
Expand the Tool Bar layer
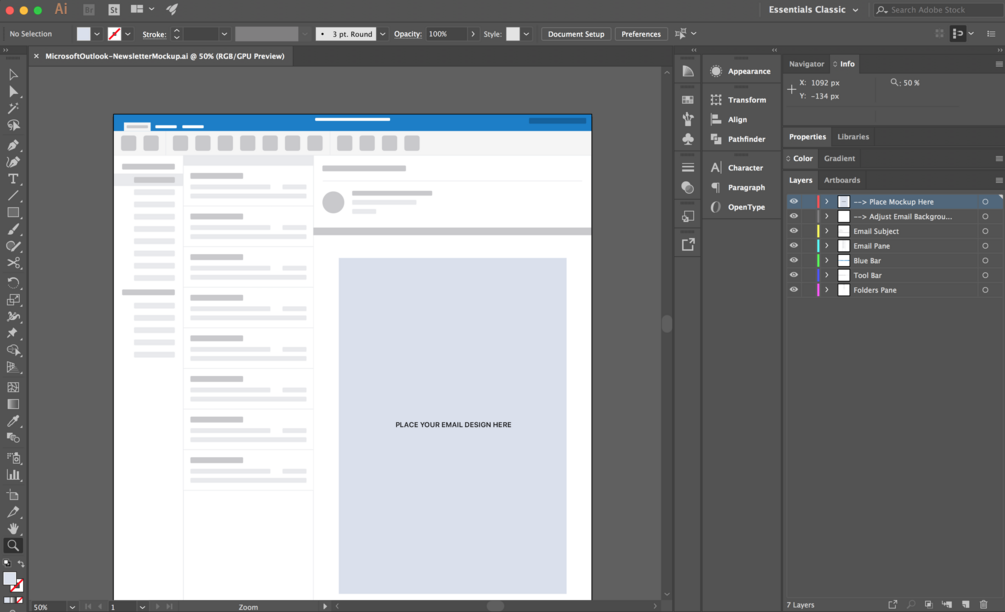pyautogui.click(x=827, y=275)
